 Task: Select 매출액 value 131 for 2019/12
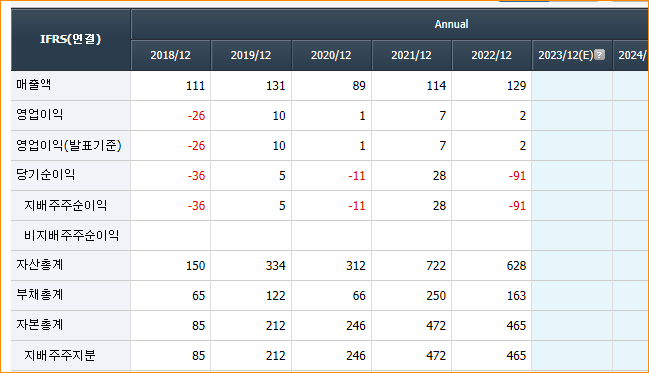pos(276,86)
